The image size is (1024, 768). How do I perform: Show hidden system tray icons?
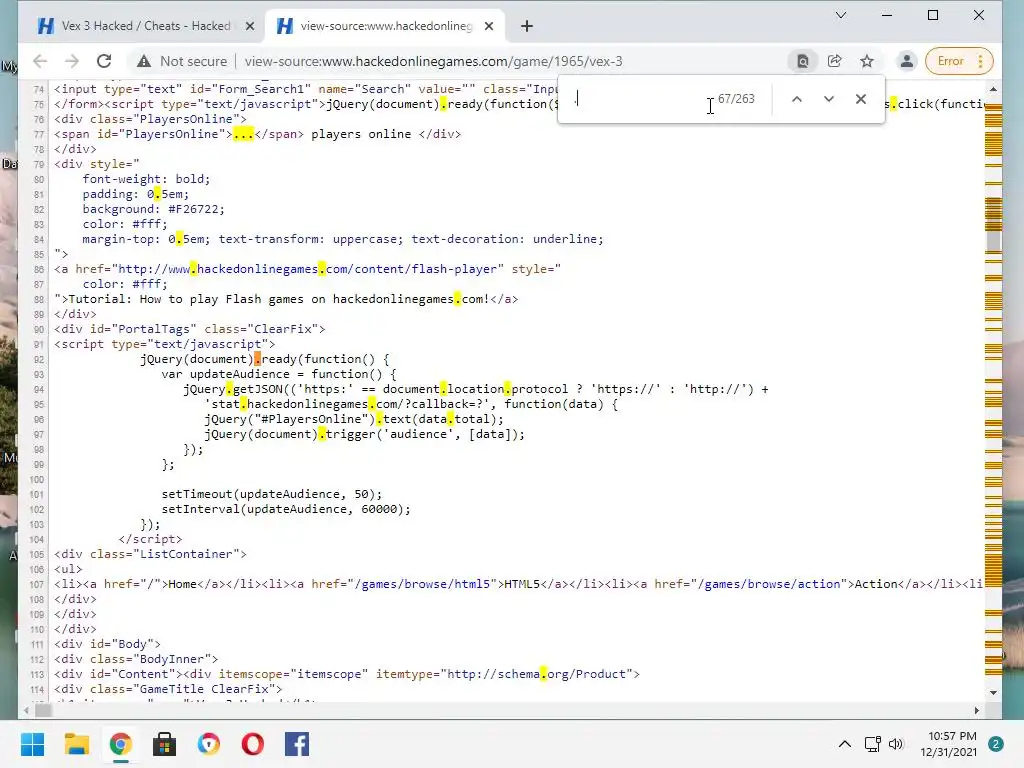tap(844, 744)
